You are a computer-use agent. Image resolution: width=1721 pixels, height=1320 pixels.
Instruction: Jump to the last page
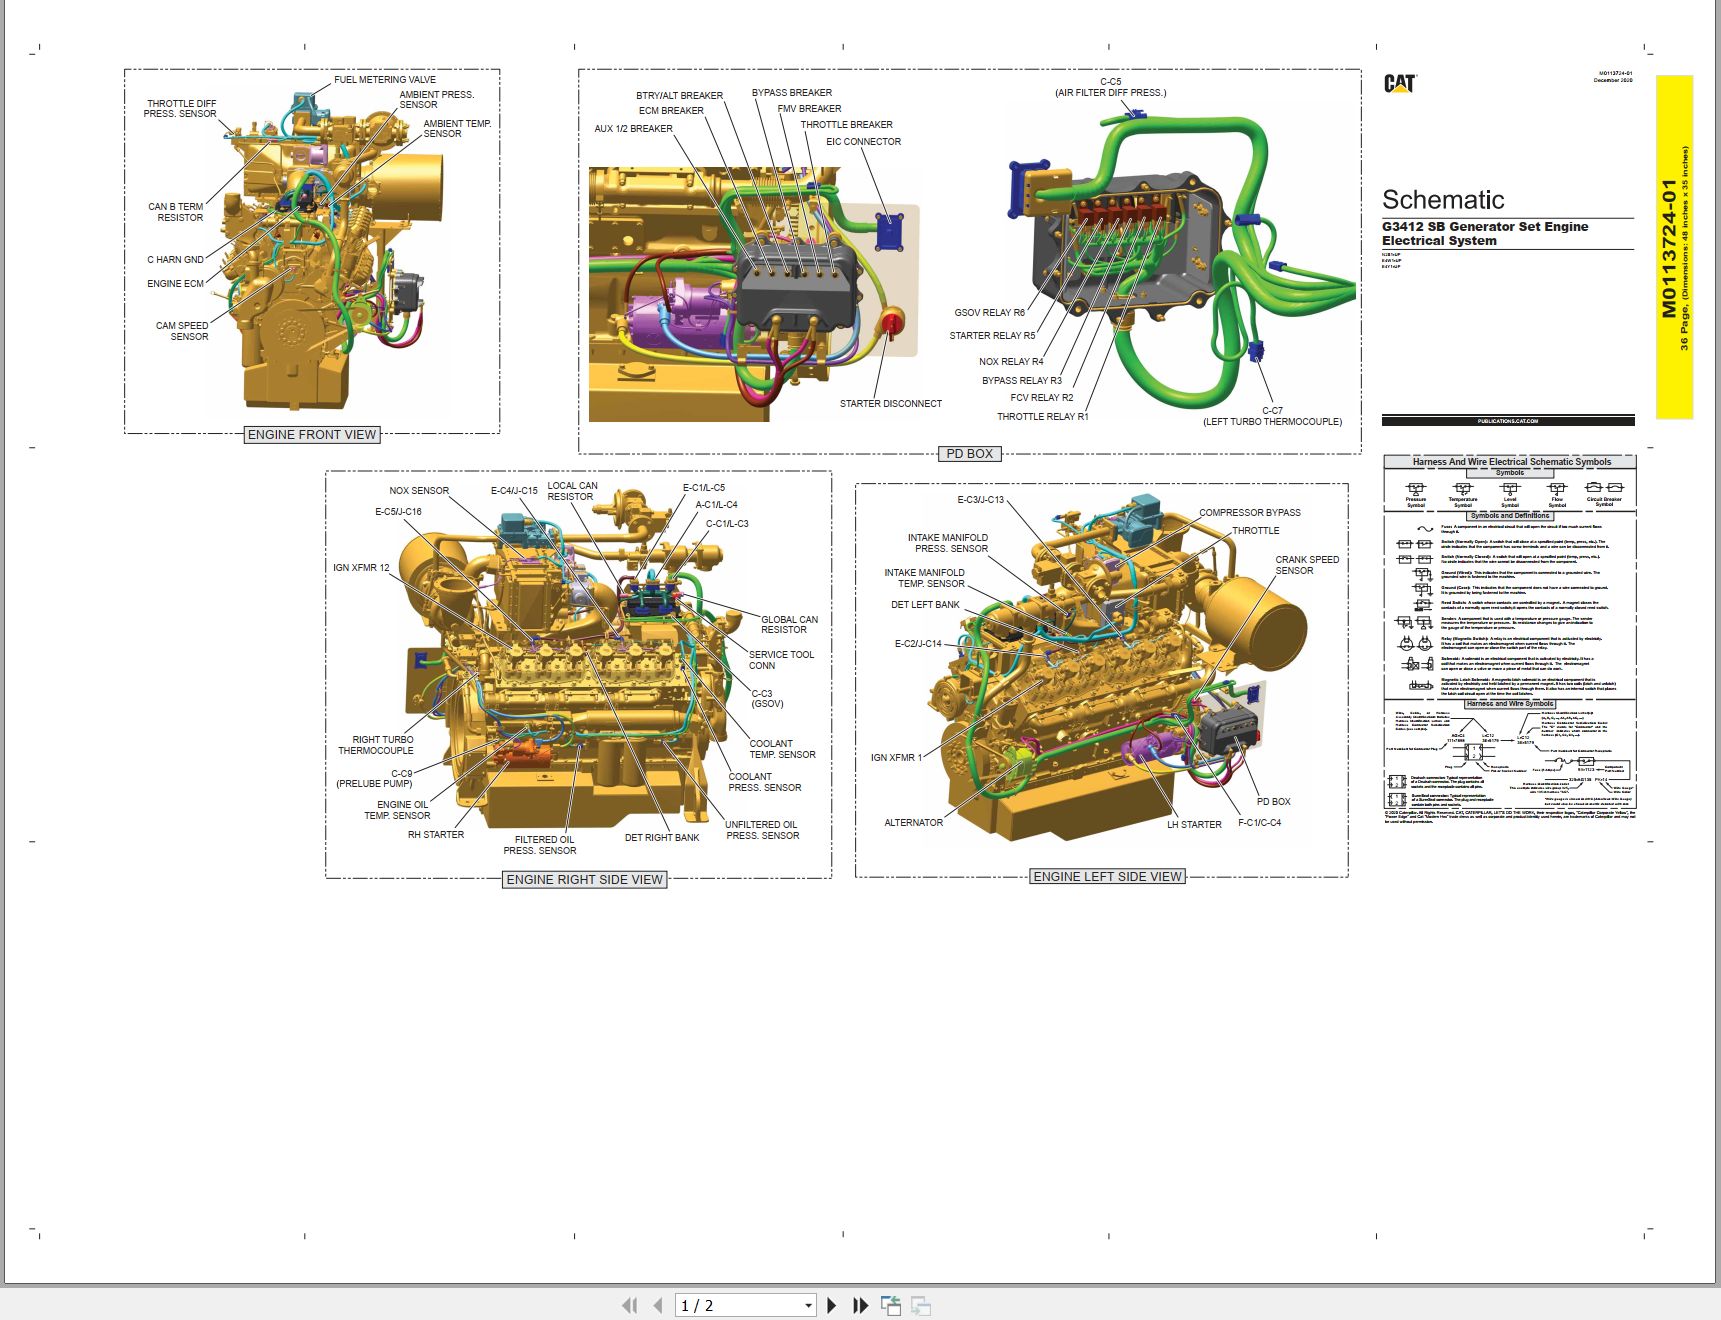pyautogui.click(x=860, y=1305)
